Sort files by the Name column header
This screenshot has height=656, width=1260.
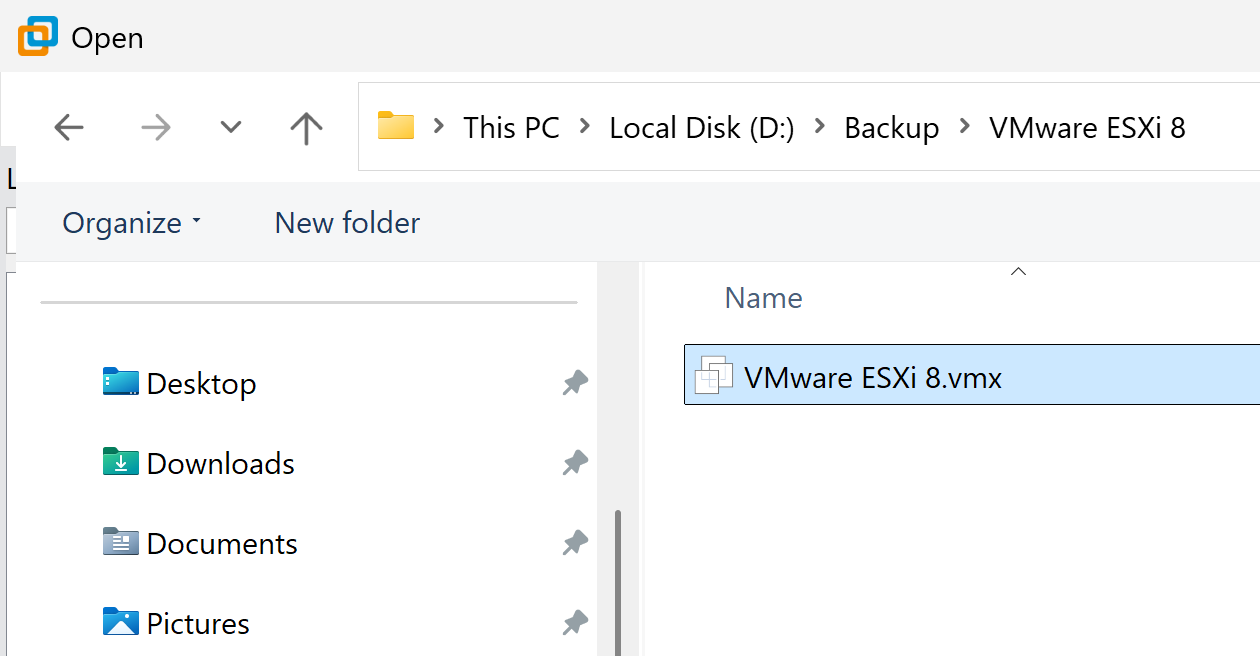(x=763, y=298)
